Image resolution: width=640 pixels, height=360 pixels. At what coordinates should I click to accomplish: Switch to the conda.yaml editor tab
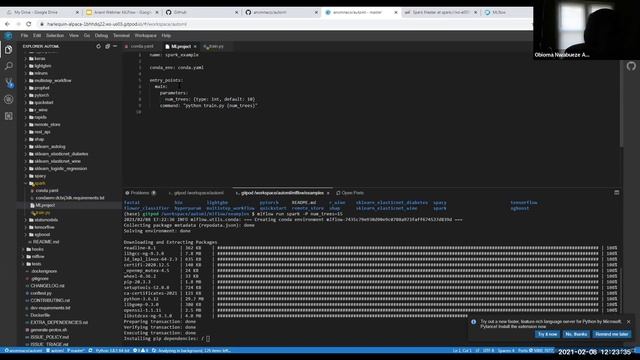[142, 47]
